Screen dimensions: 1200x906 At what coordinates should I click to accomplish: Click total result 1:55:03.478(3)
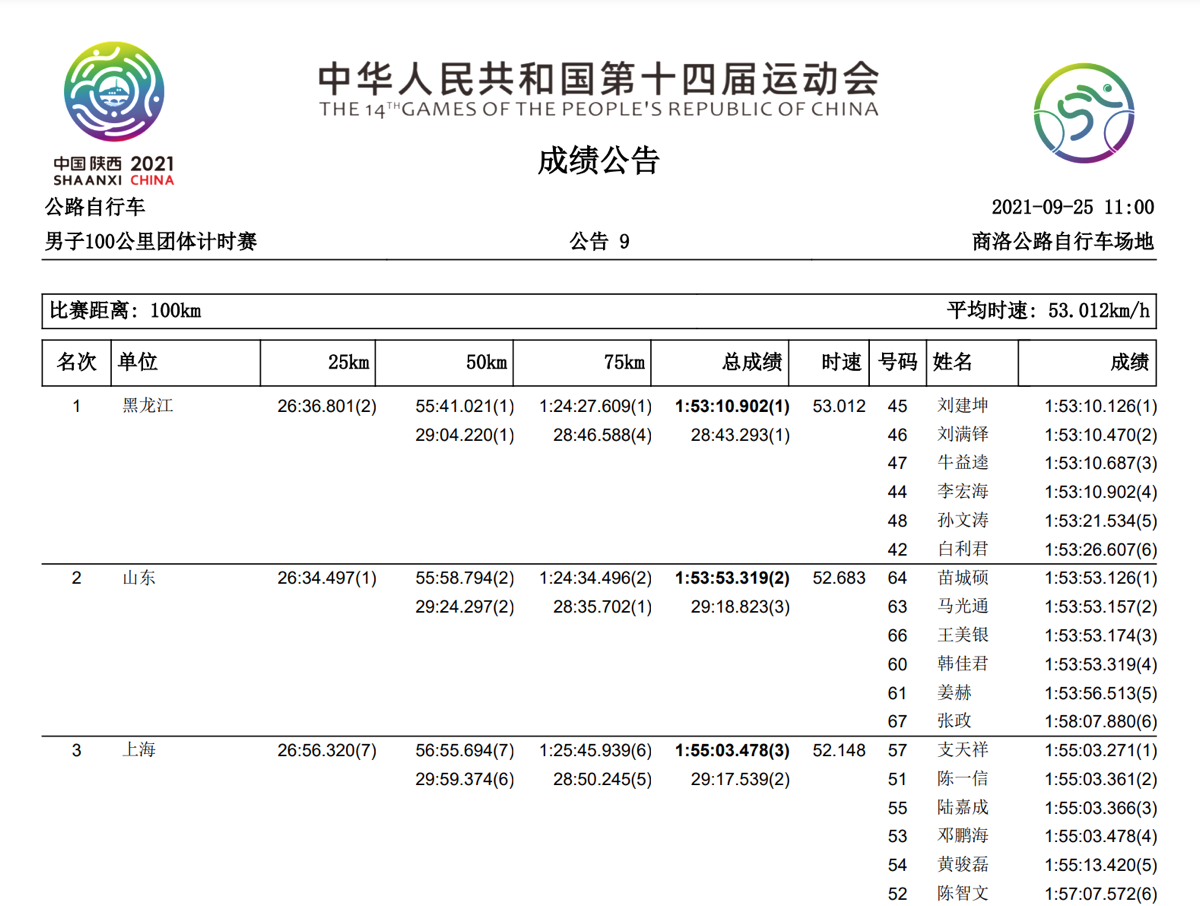point(733,750)
